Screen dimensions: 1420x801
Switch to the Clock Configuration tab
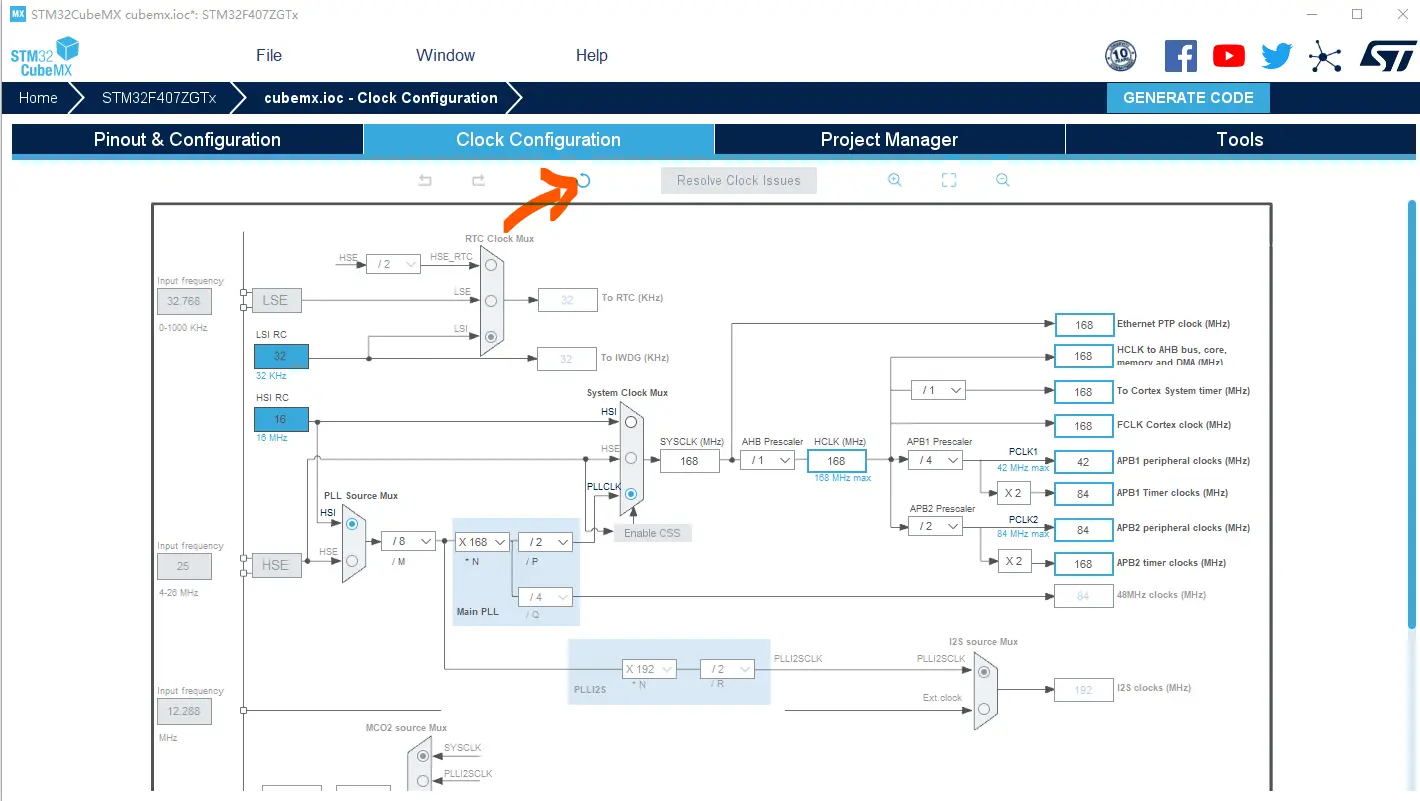pyautogui.click(x=539, y=140)
